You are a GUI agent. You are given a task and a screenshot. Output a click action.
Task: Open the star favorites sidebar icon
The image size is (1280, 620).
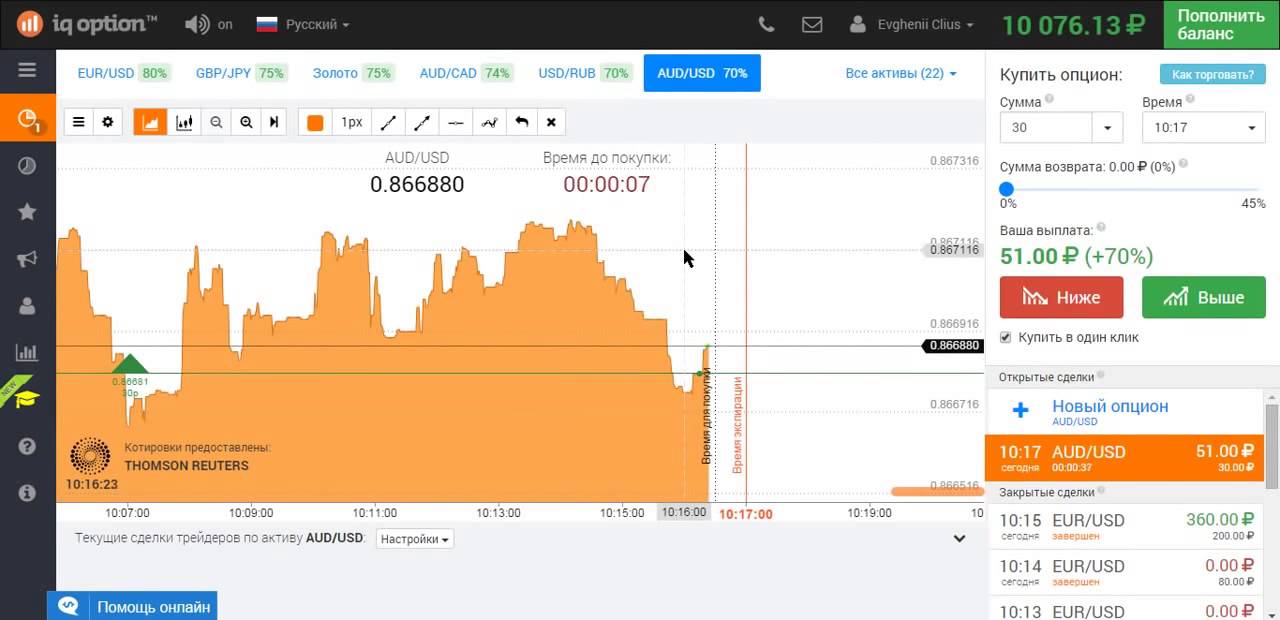pyautogui.click(x=27, y=212)
